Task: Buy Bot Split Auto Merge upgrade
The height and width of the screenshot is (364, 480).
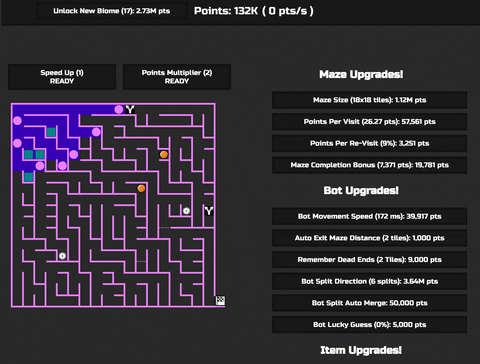Action: pyautogui.click(x=369, y=303)
